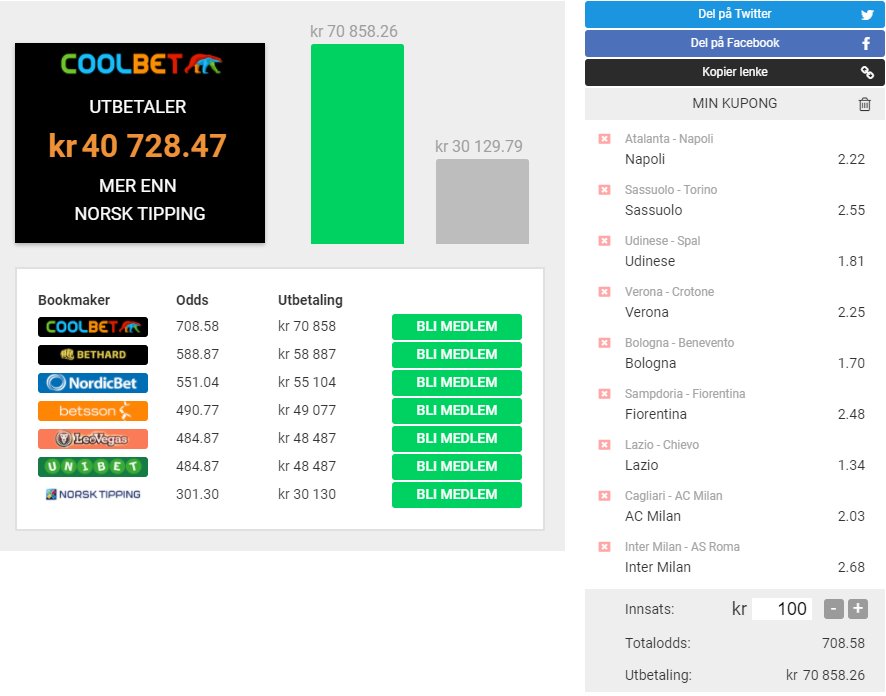
Task: Click the Sassuolo 2.55 odds value
Action: tap(851, 210)
